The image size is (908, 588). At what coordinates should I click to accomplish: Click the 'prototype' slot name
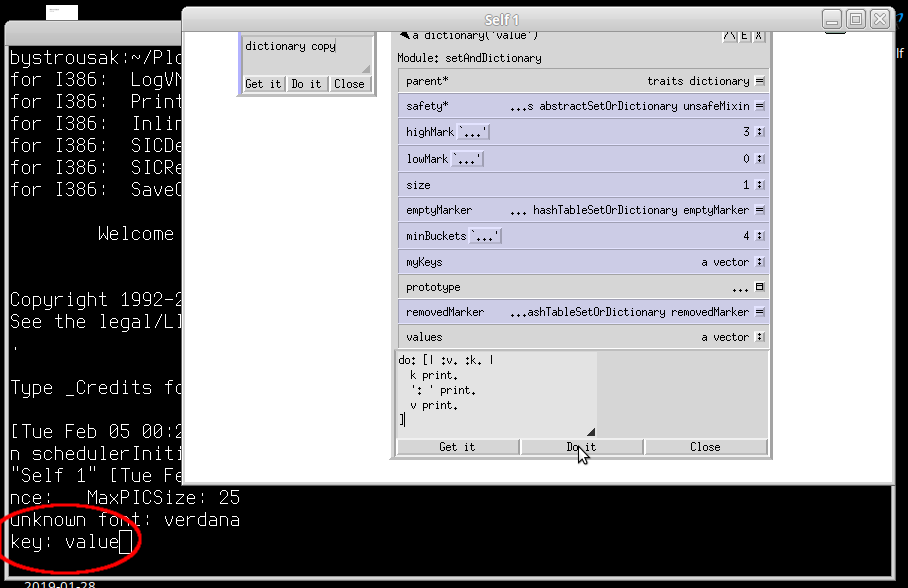433,287
